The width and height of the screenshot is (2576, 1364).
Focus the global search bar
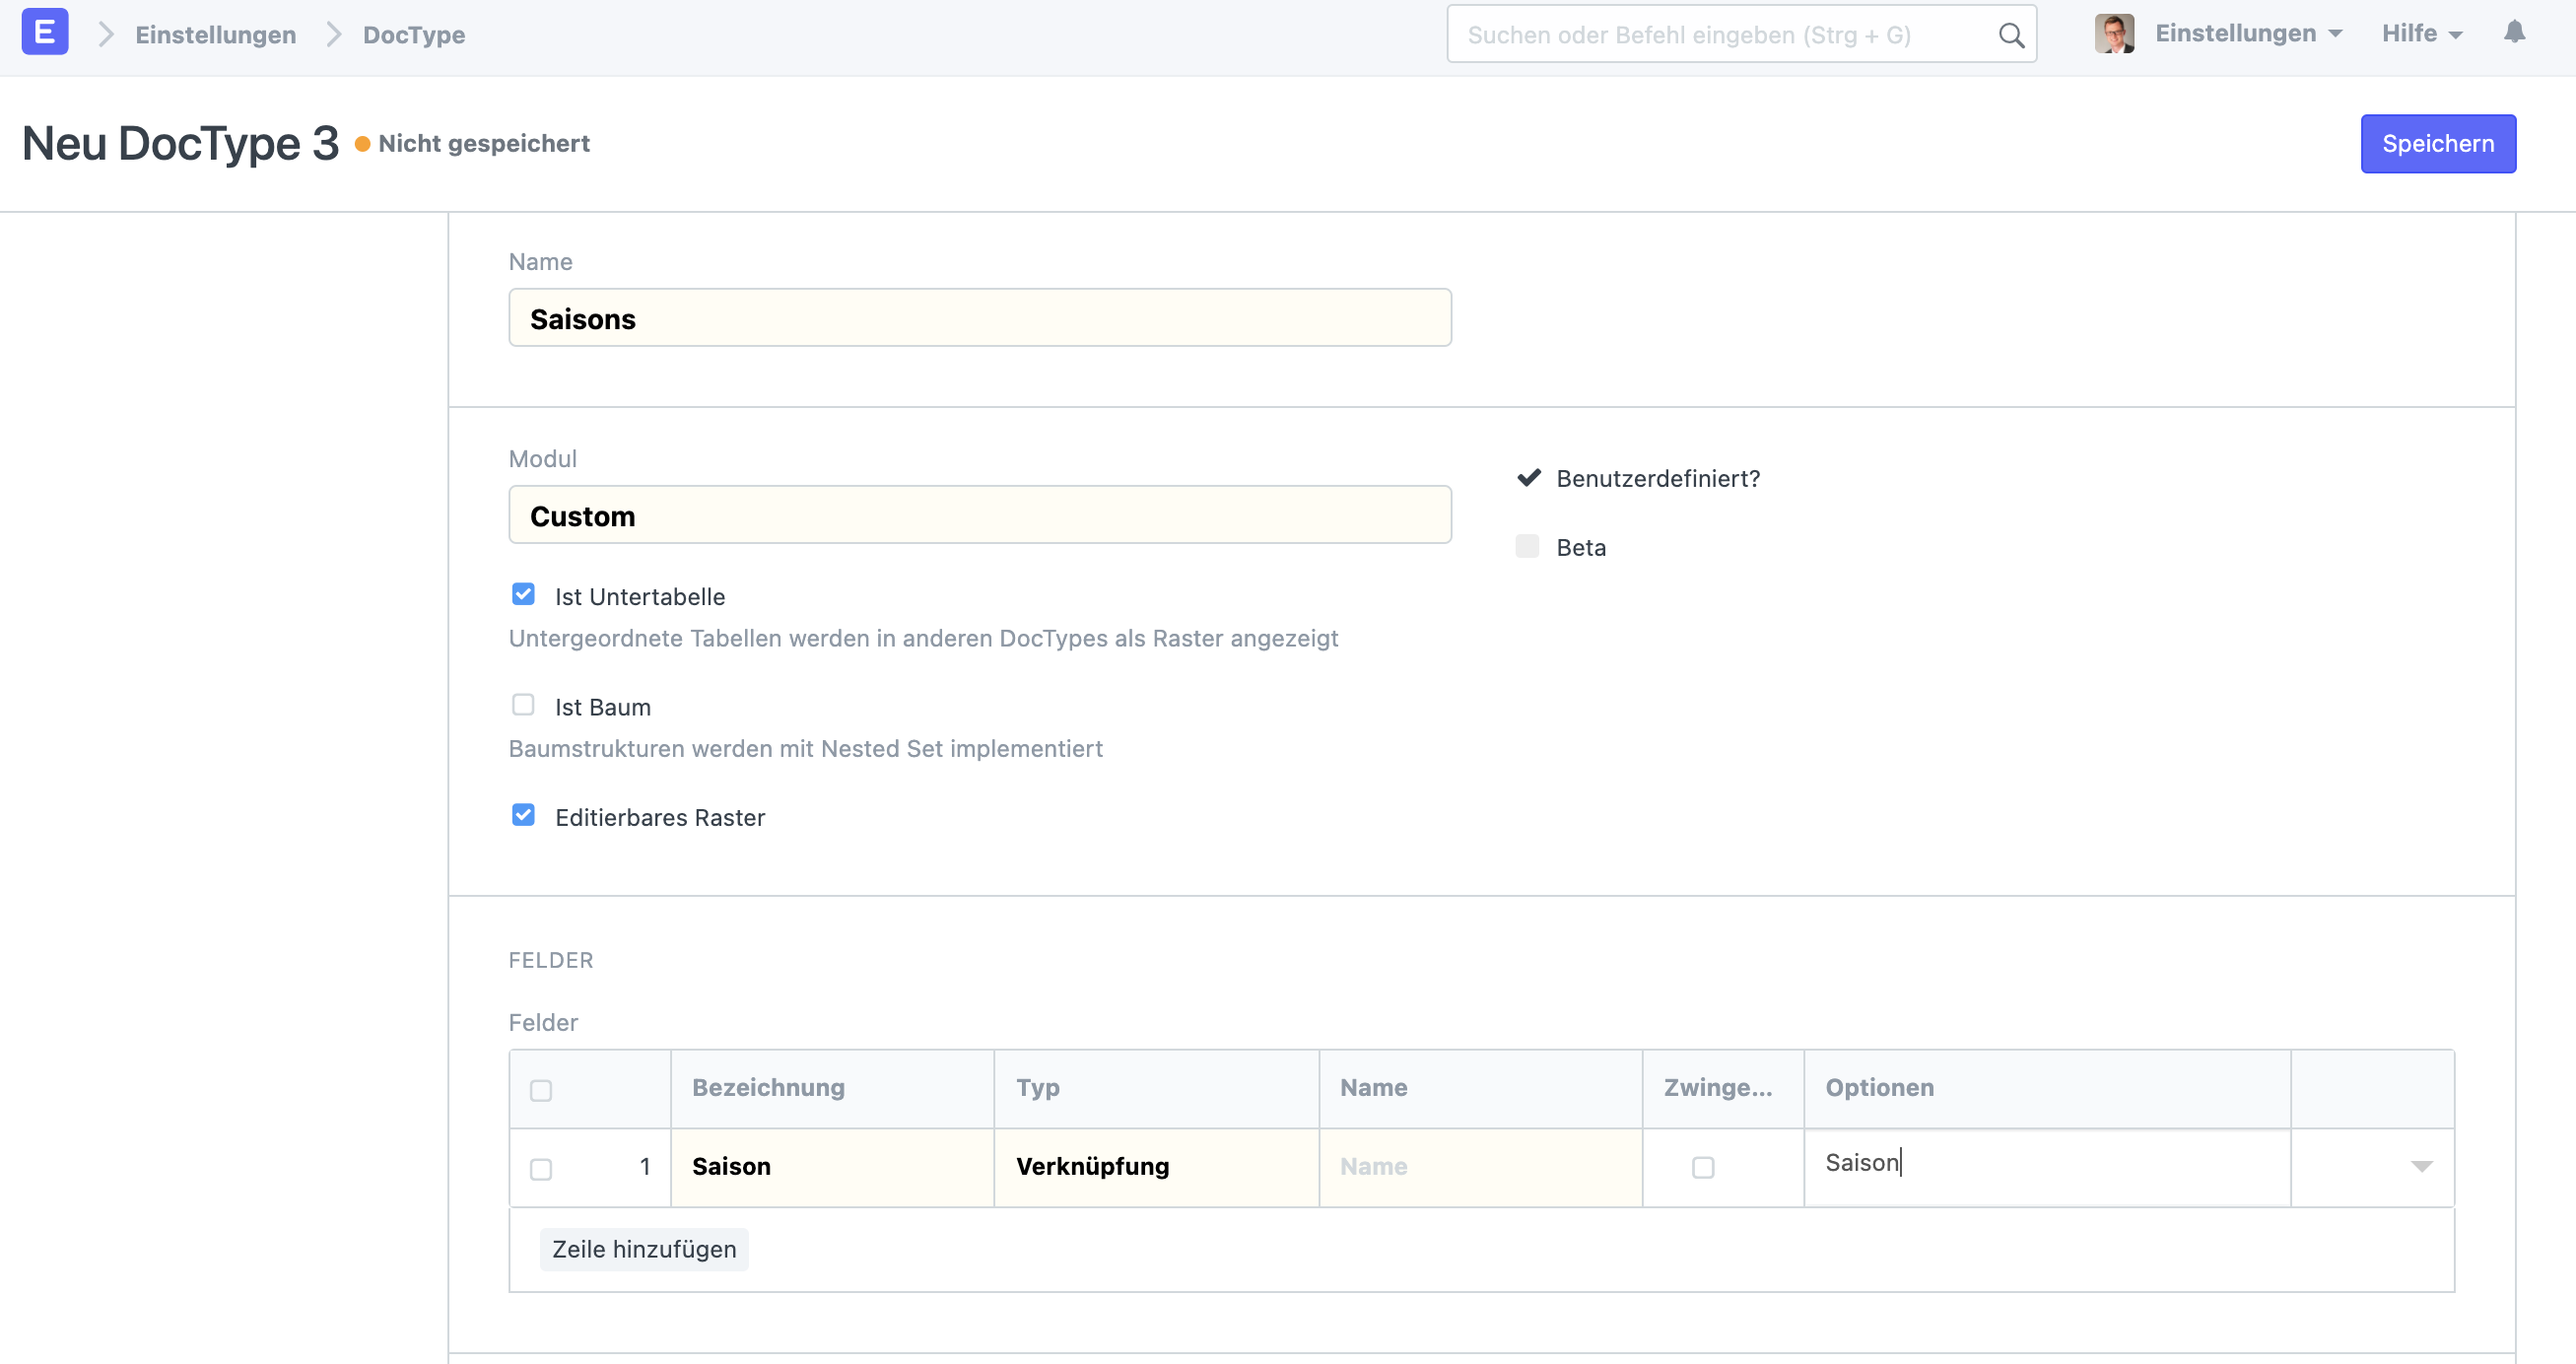(1741, 35)
